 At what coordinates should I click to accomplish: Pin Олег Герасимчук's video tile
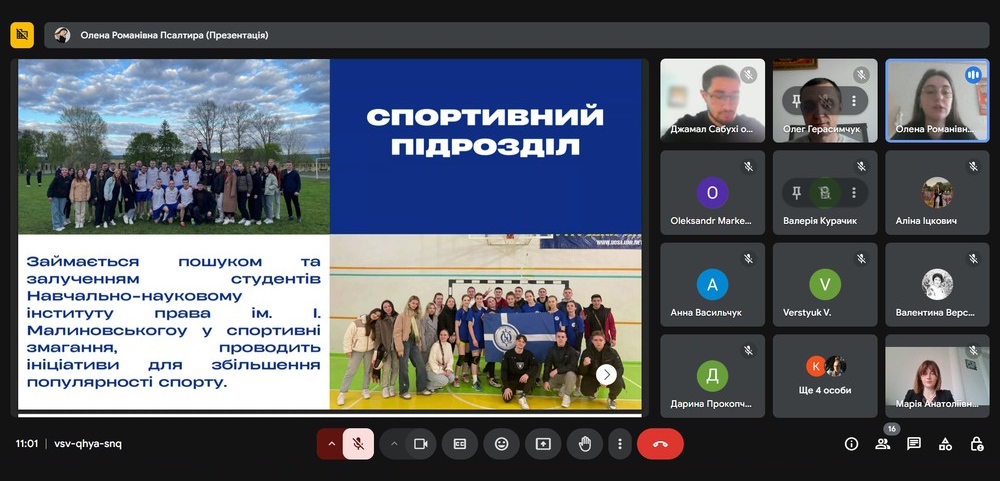point(797,101)
